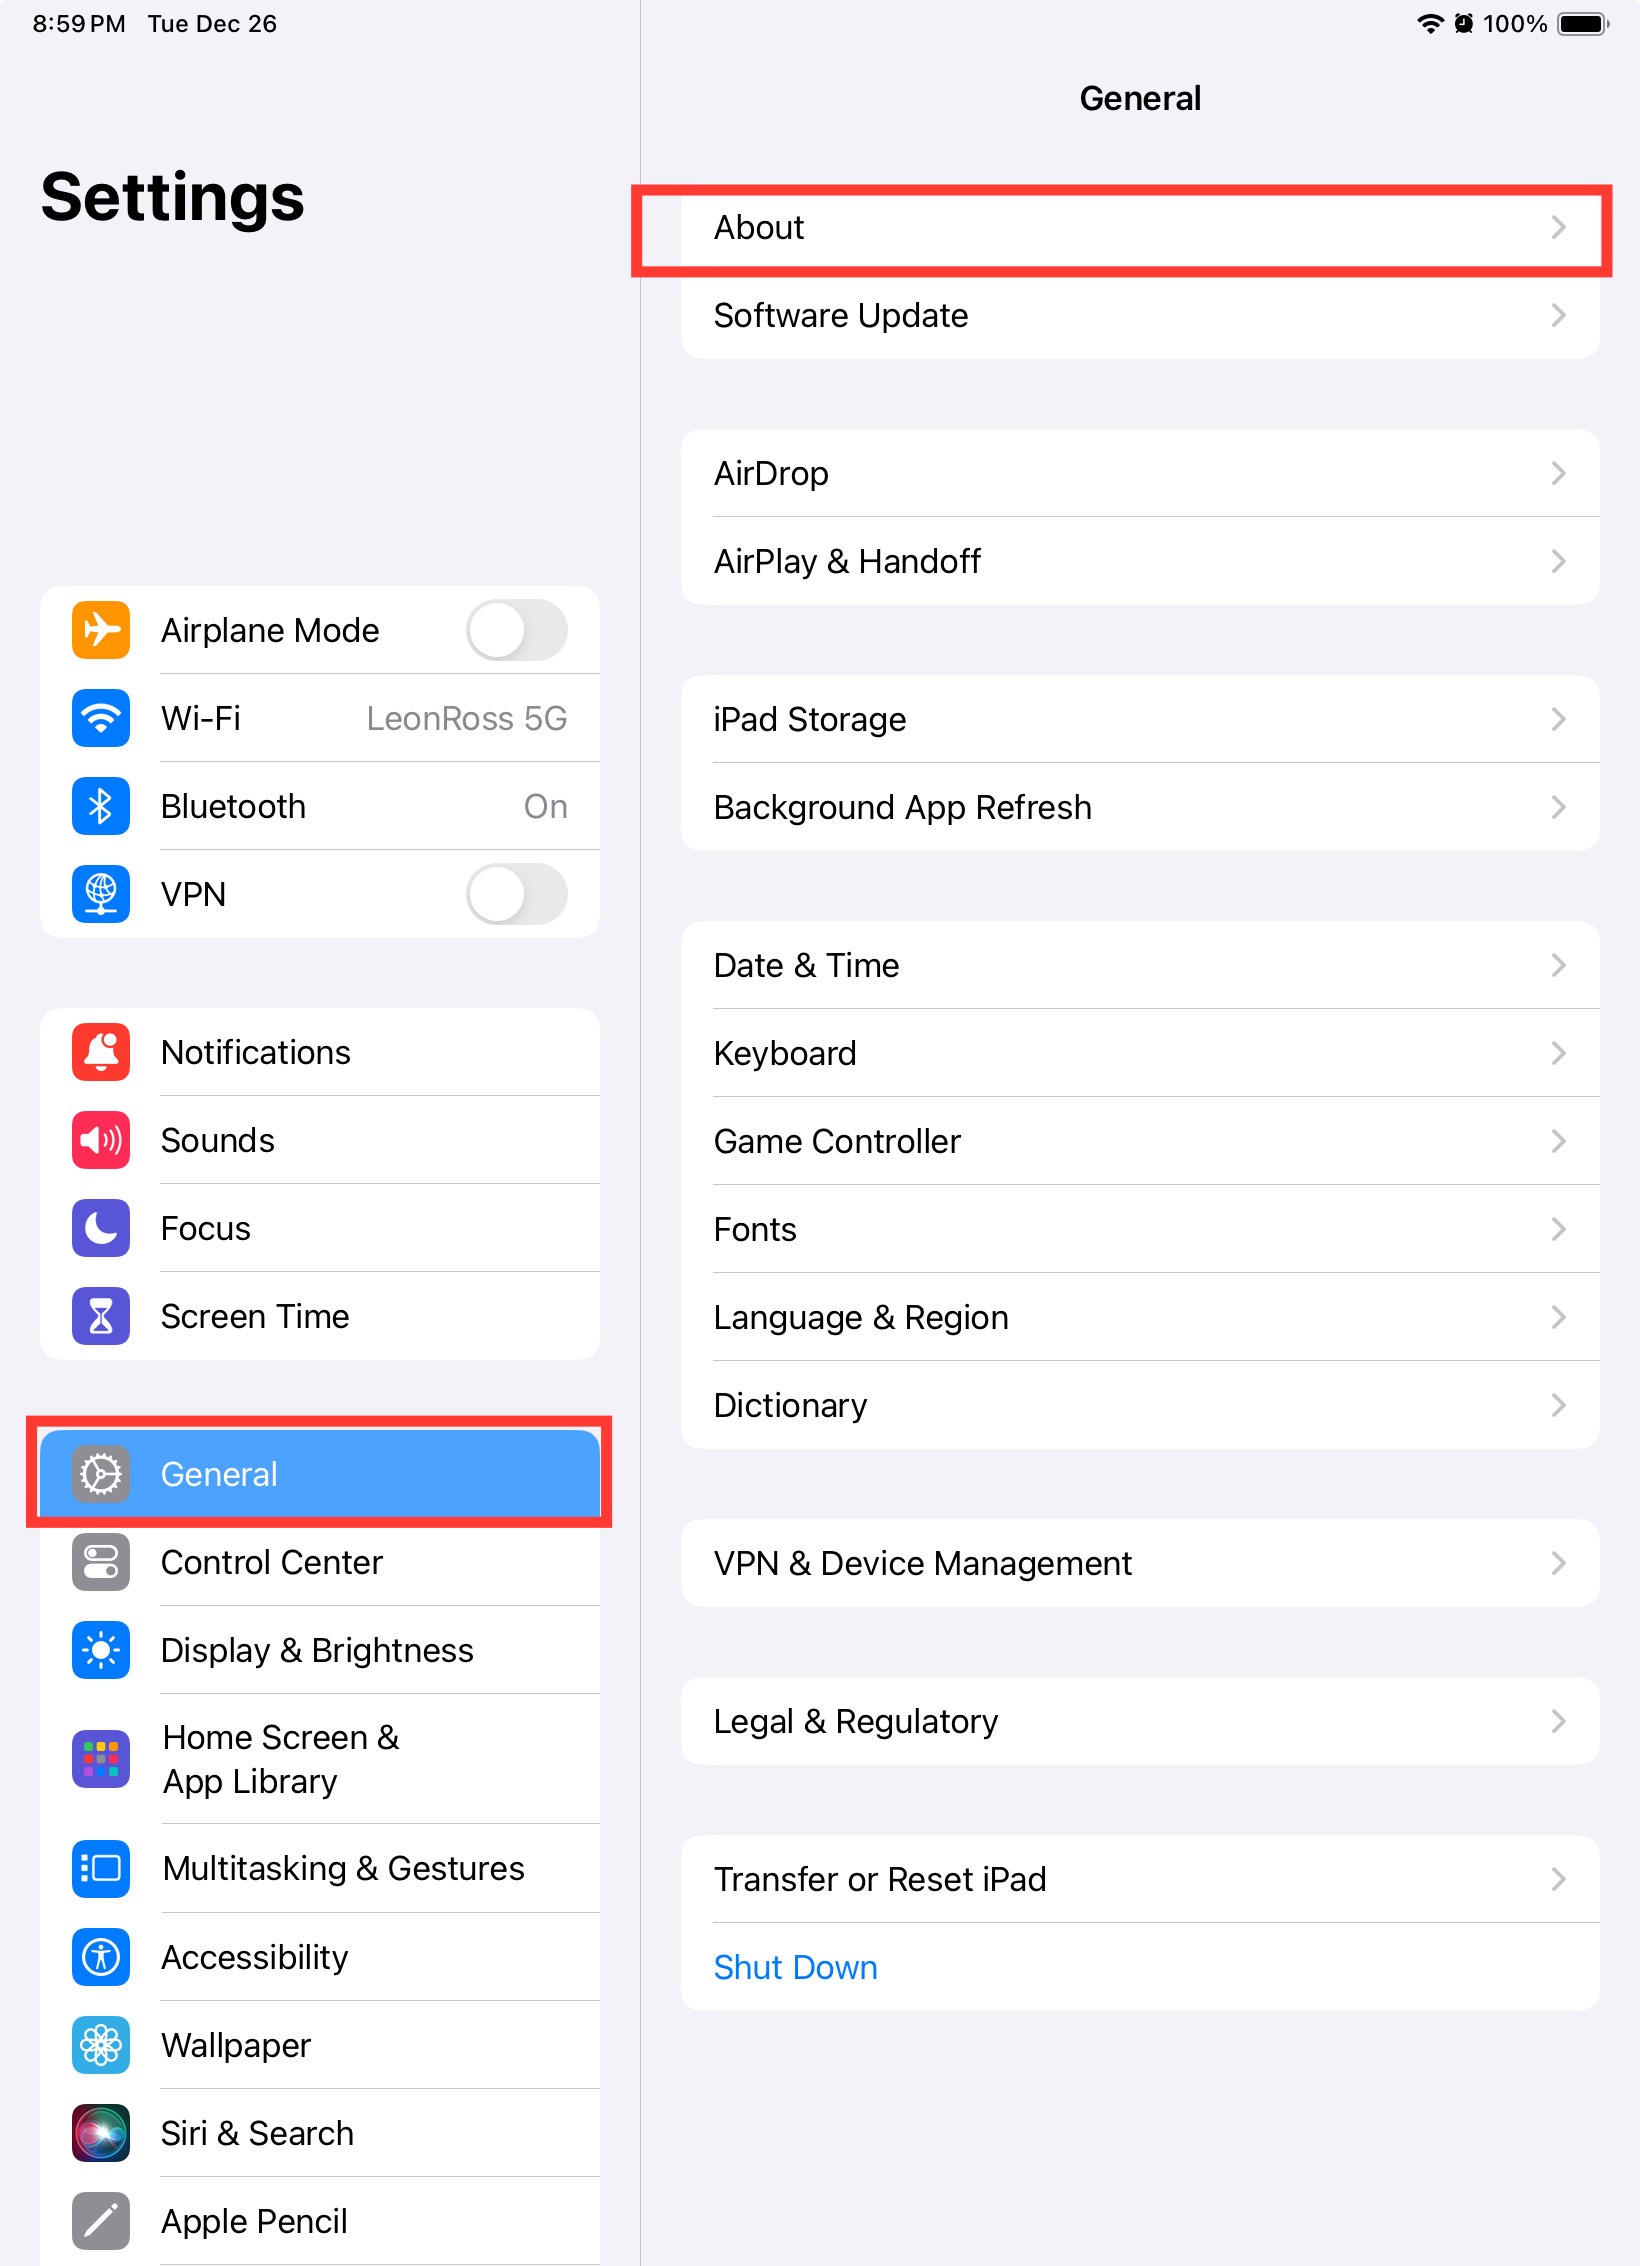Tap the Keyboard row chevron
Image resolution: width=1640 pixels, height=2266 pixels.
pos(1558,1053)
